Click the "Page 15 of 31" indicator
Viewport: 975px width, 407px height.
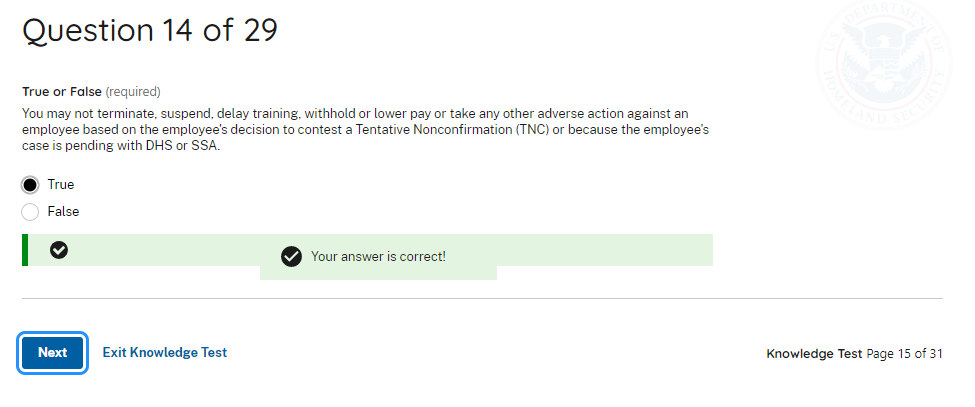(904, 353)
